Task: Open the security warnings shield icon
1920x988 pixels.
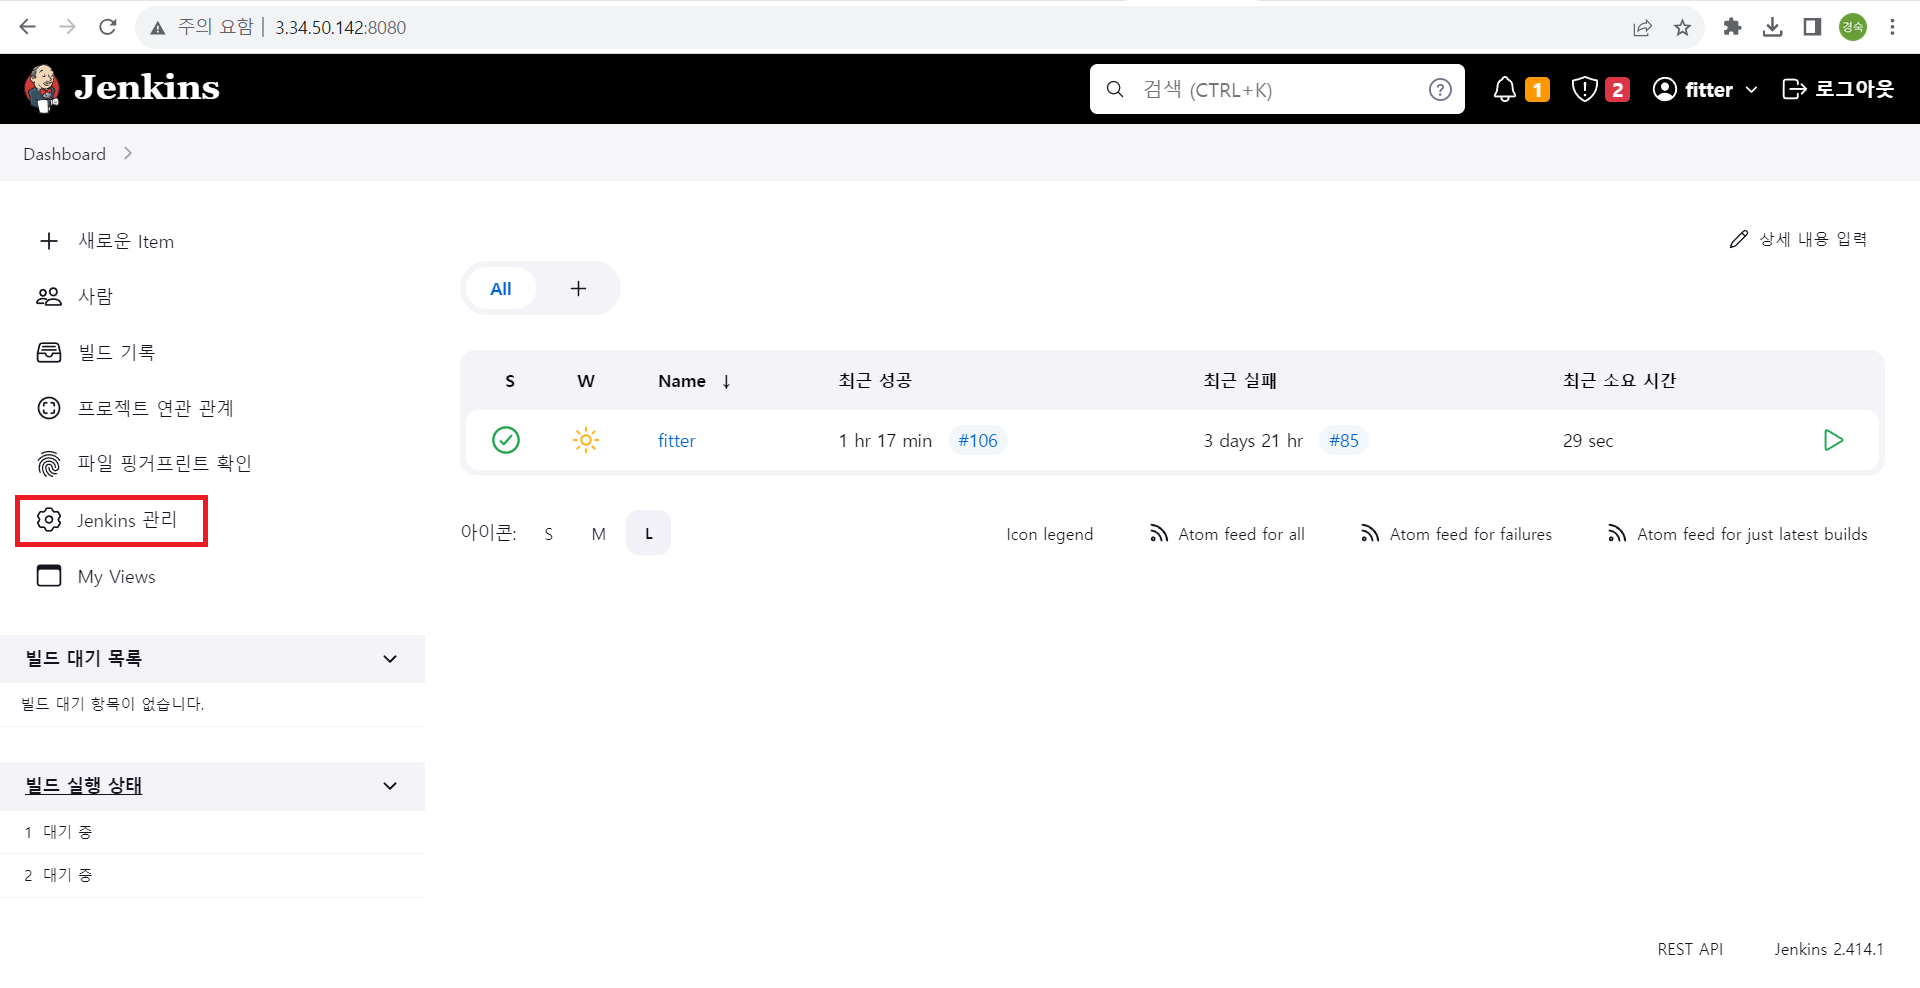Action: pyautogui.click(x=1585, y=89)
